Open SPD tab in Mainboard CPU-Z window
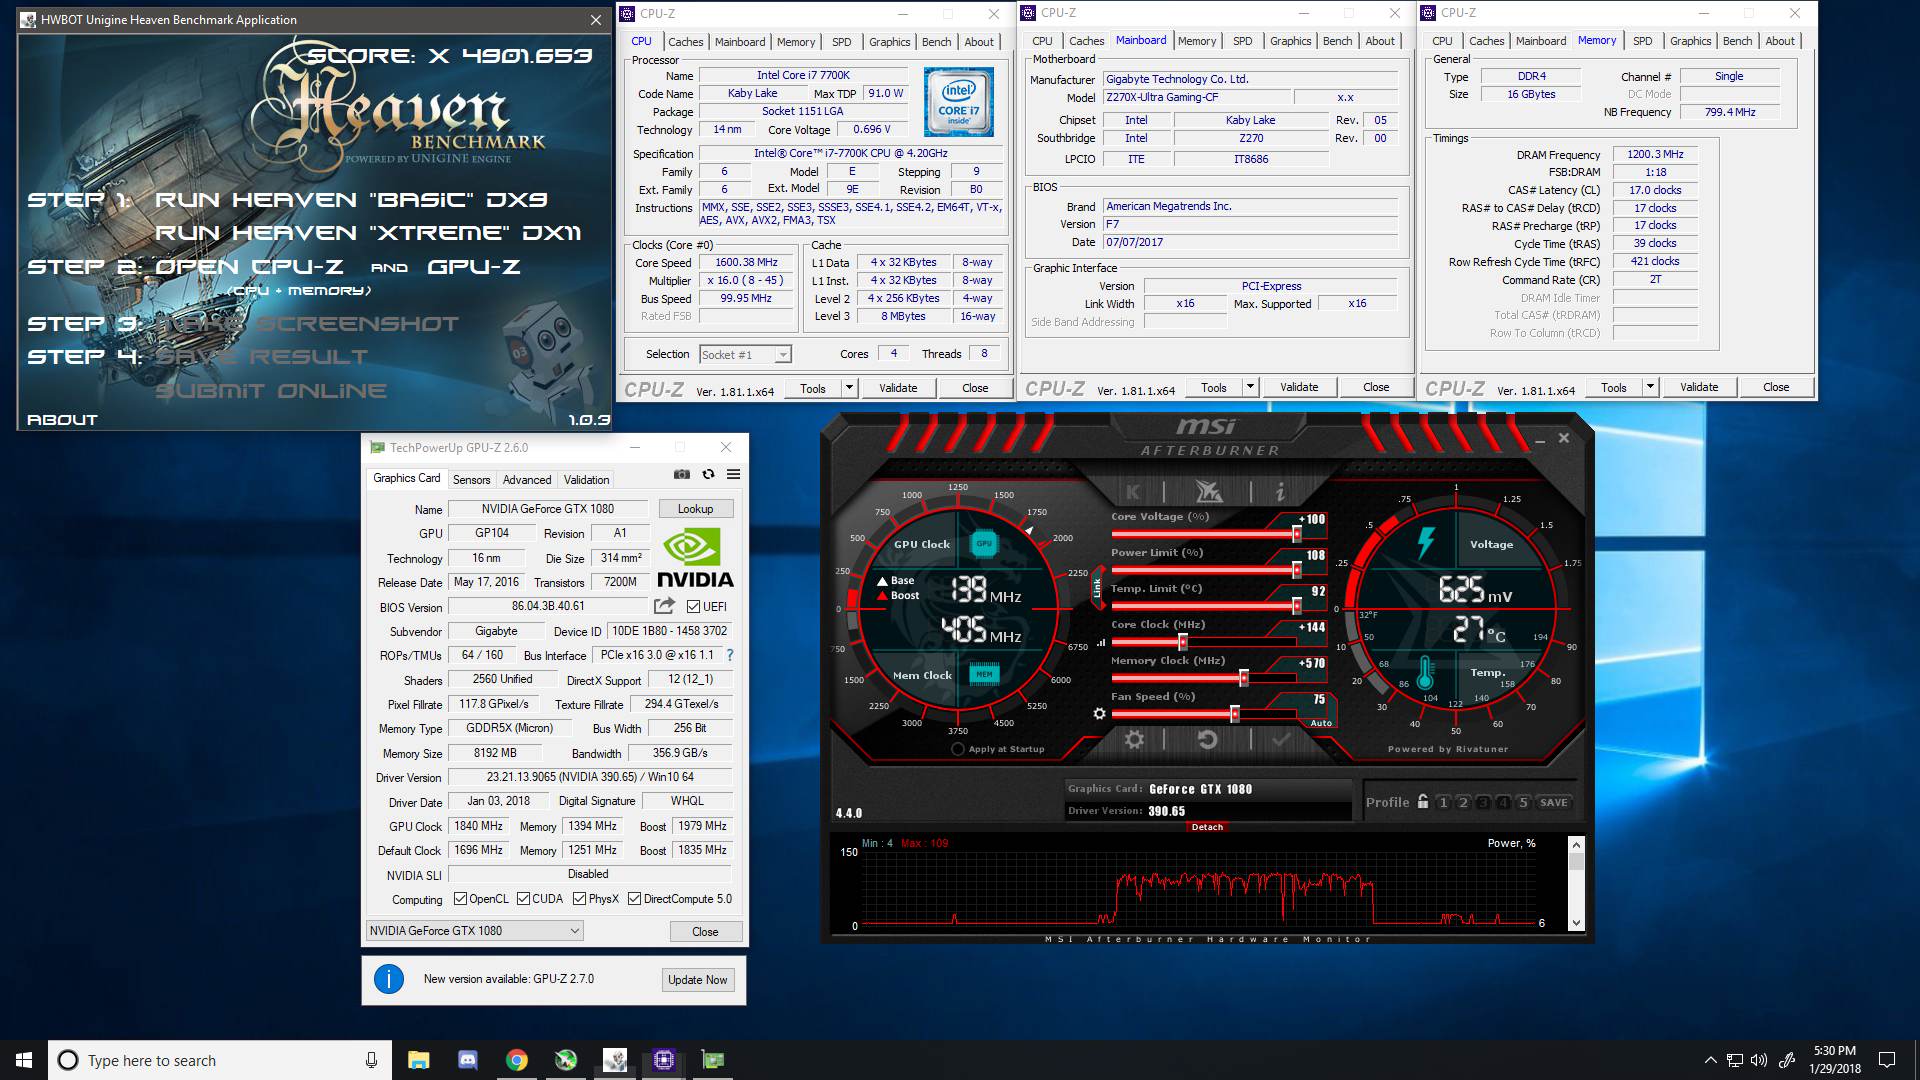Viewport: 1920px width, 1080px height. (x=1243, y=41)
